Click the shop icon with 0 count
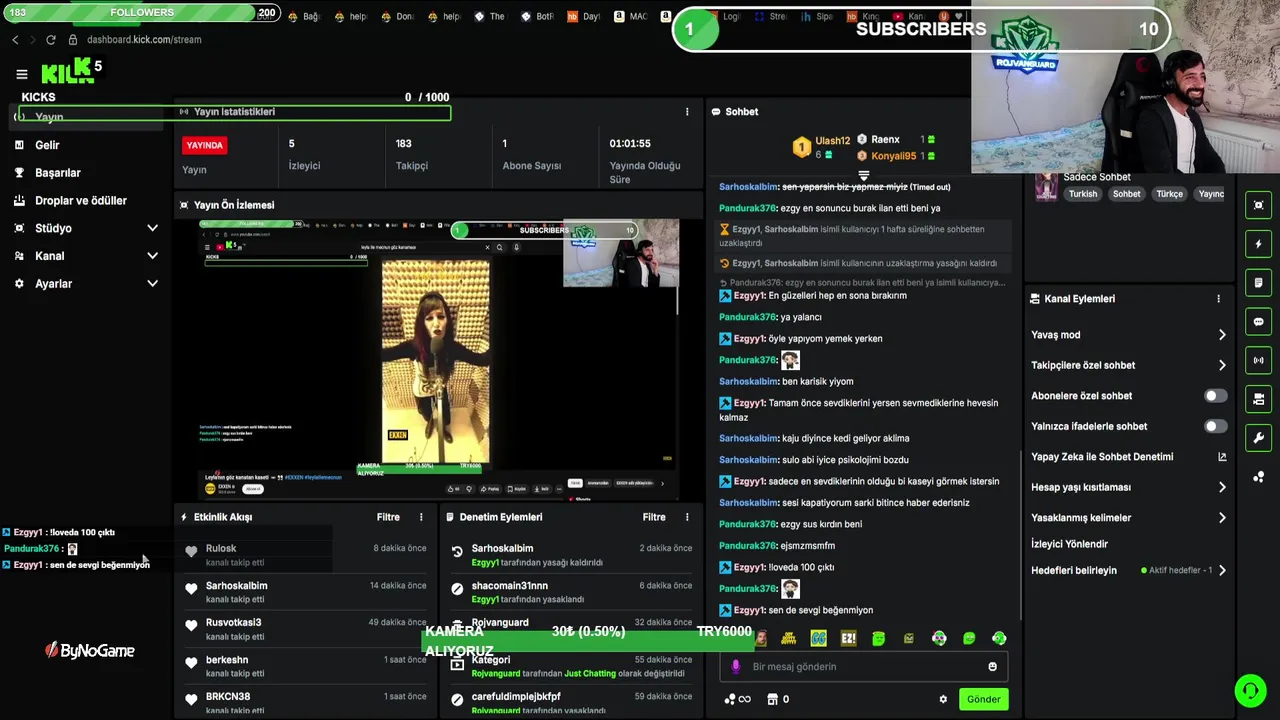 click(x=777, y=699)
